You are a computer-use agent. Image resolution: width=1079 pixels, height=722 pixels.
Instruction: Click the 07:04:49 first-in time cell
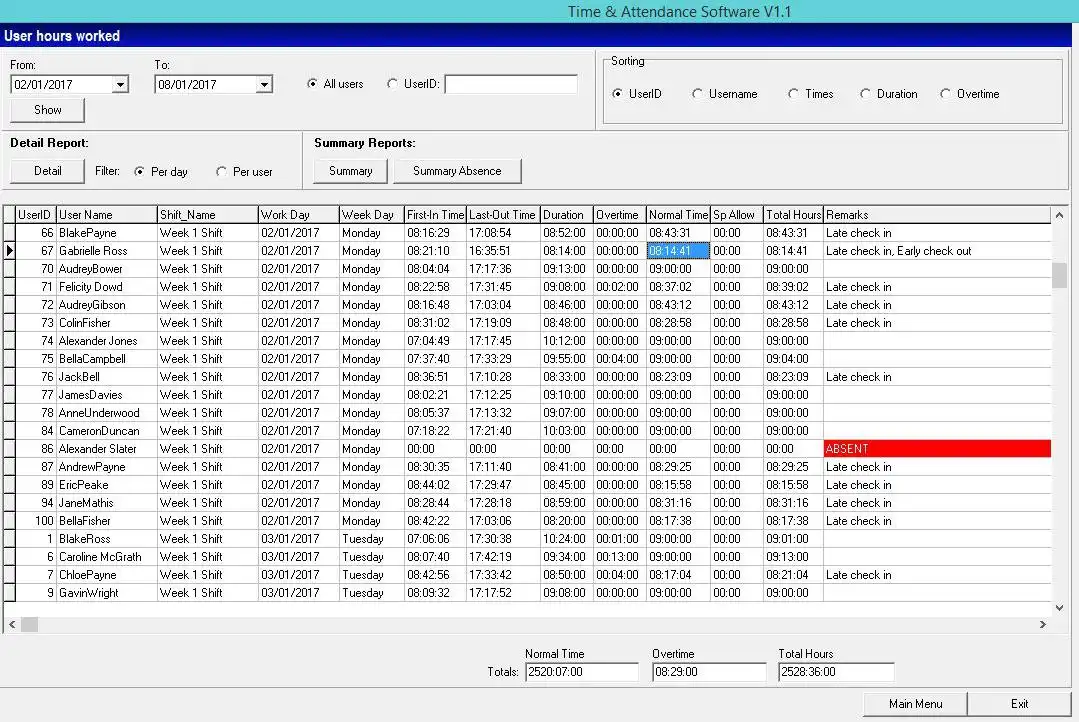point(435,341)
